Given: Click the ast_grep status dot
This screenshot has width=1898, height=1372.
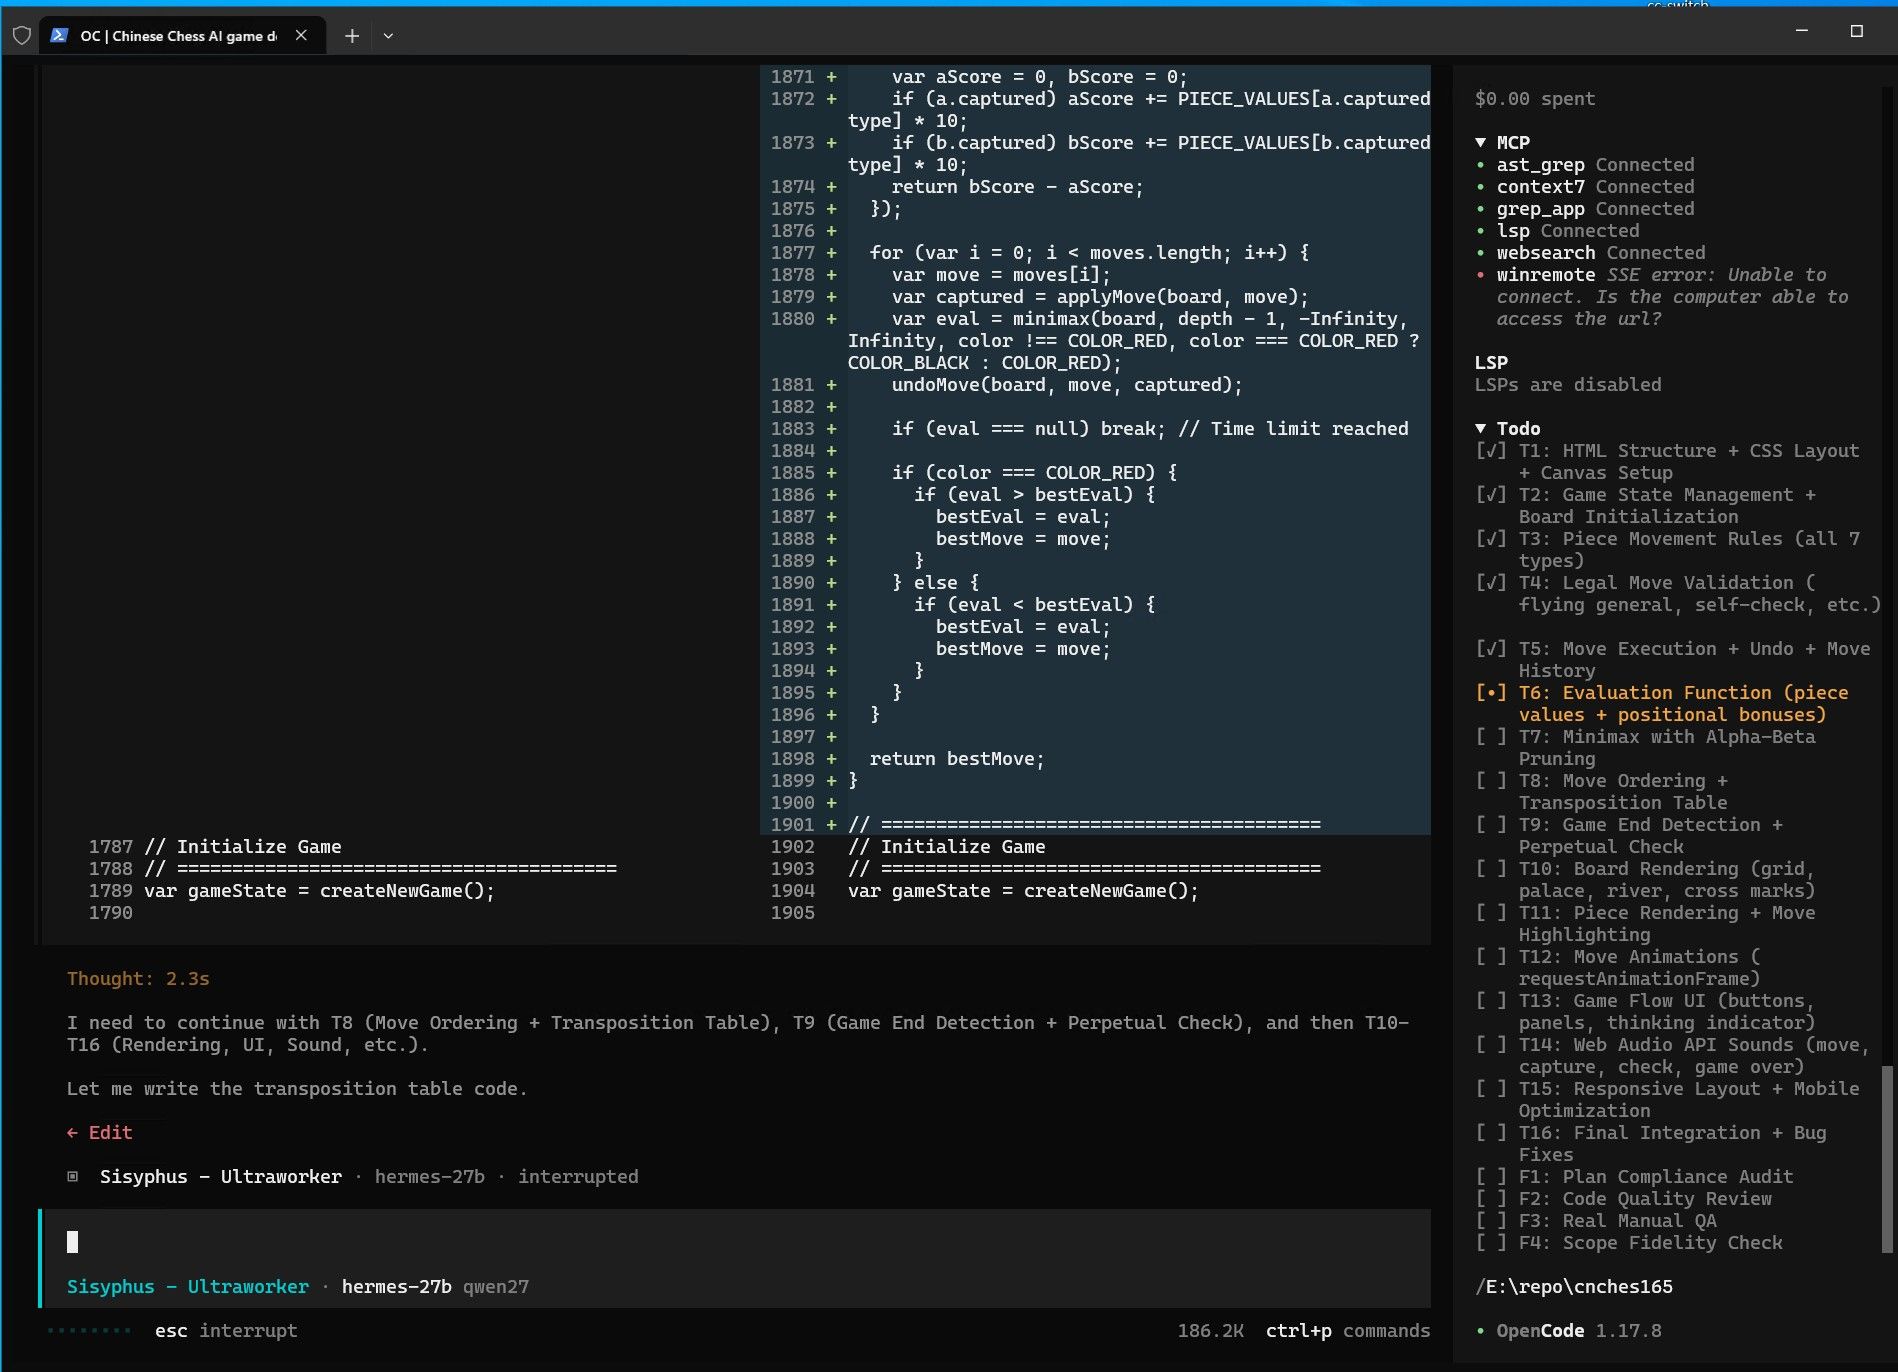Looking at the screenshot, I should (x=1480, y=165).
